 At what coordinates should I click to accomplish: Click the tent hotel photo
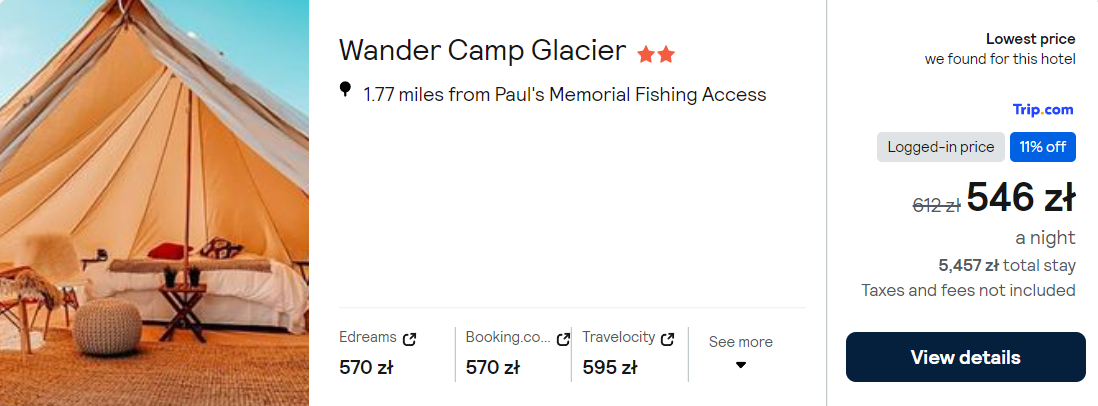click(154, 203)
